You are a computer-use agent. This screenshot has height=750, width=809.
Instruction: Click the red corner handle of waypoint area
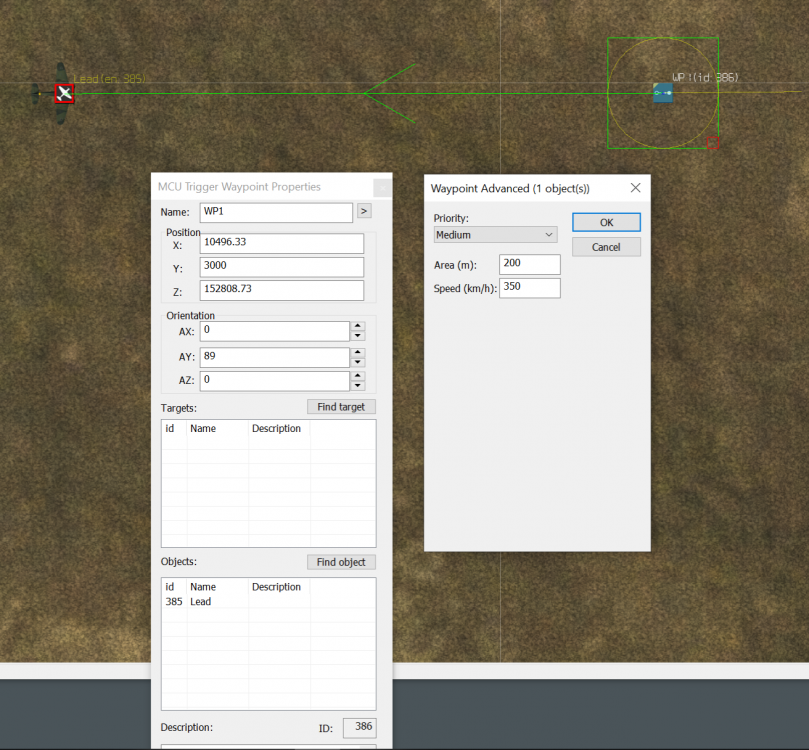pos(714,144)
